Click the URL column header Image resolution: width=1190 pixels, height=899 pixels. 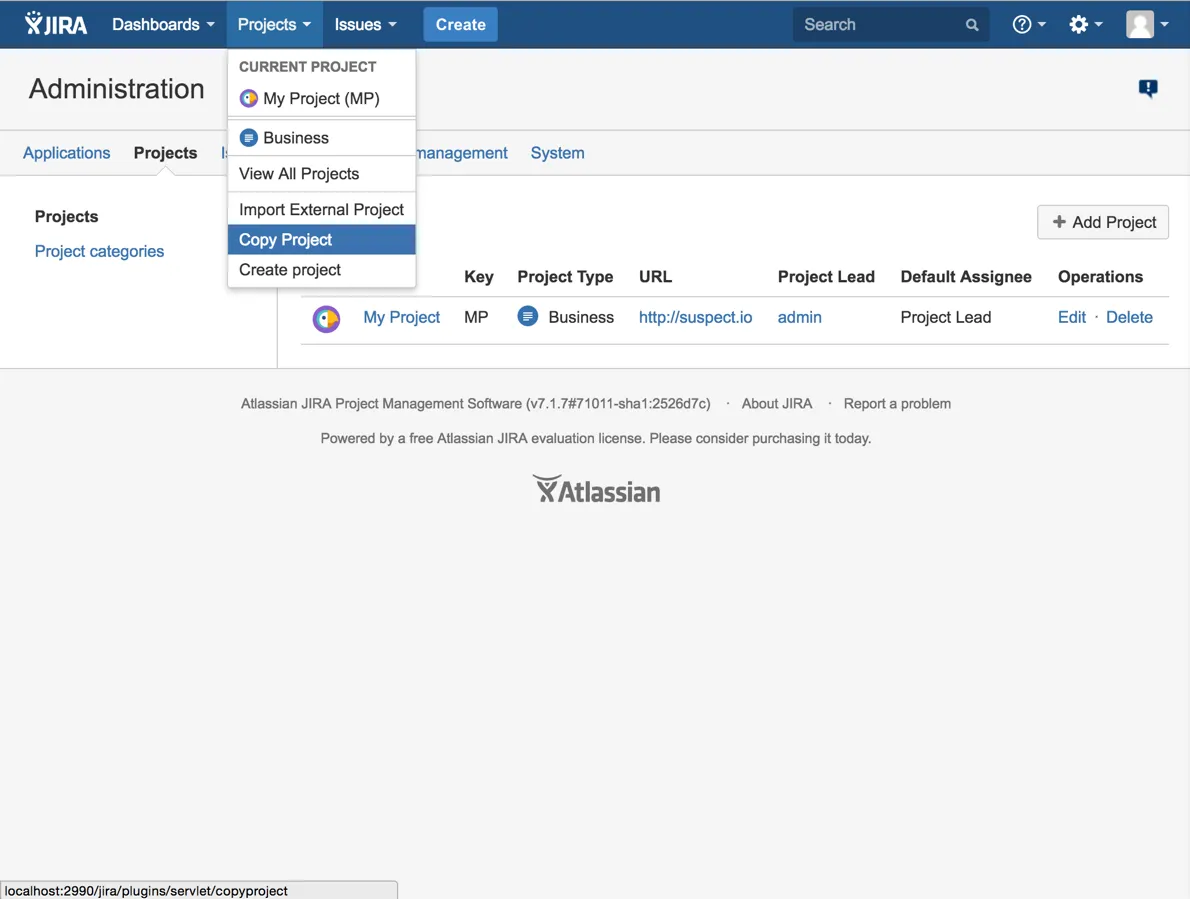click(x=655, y=277)
